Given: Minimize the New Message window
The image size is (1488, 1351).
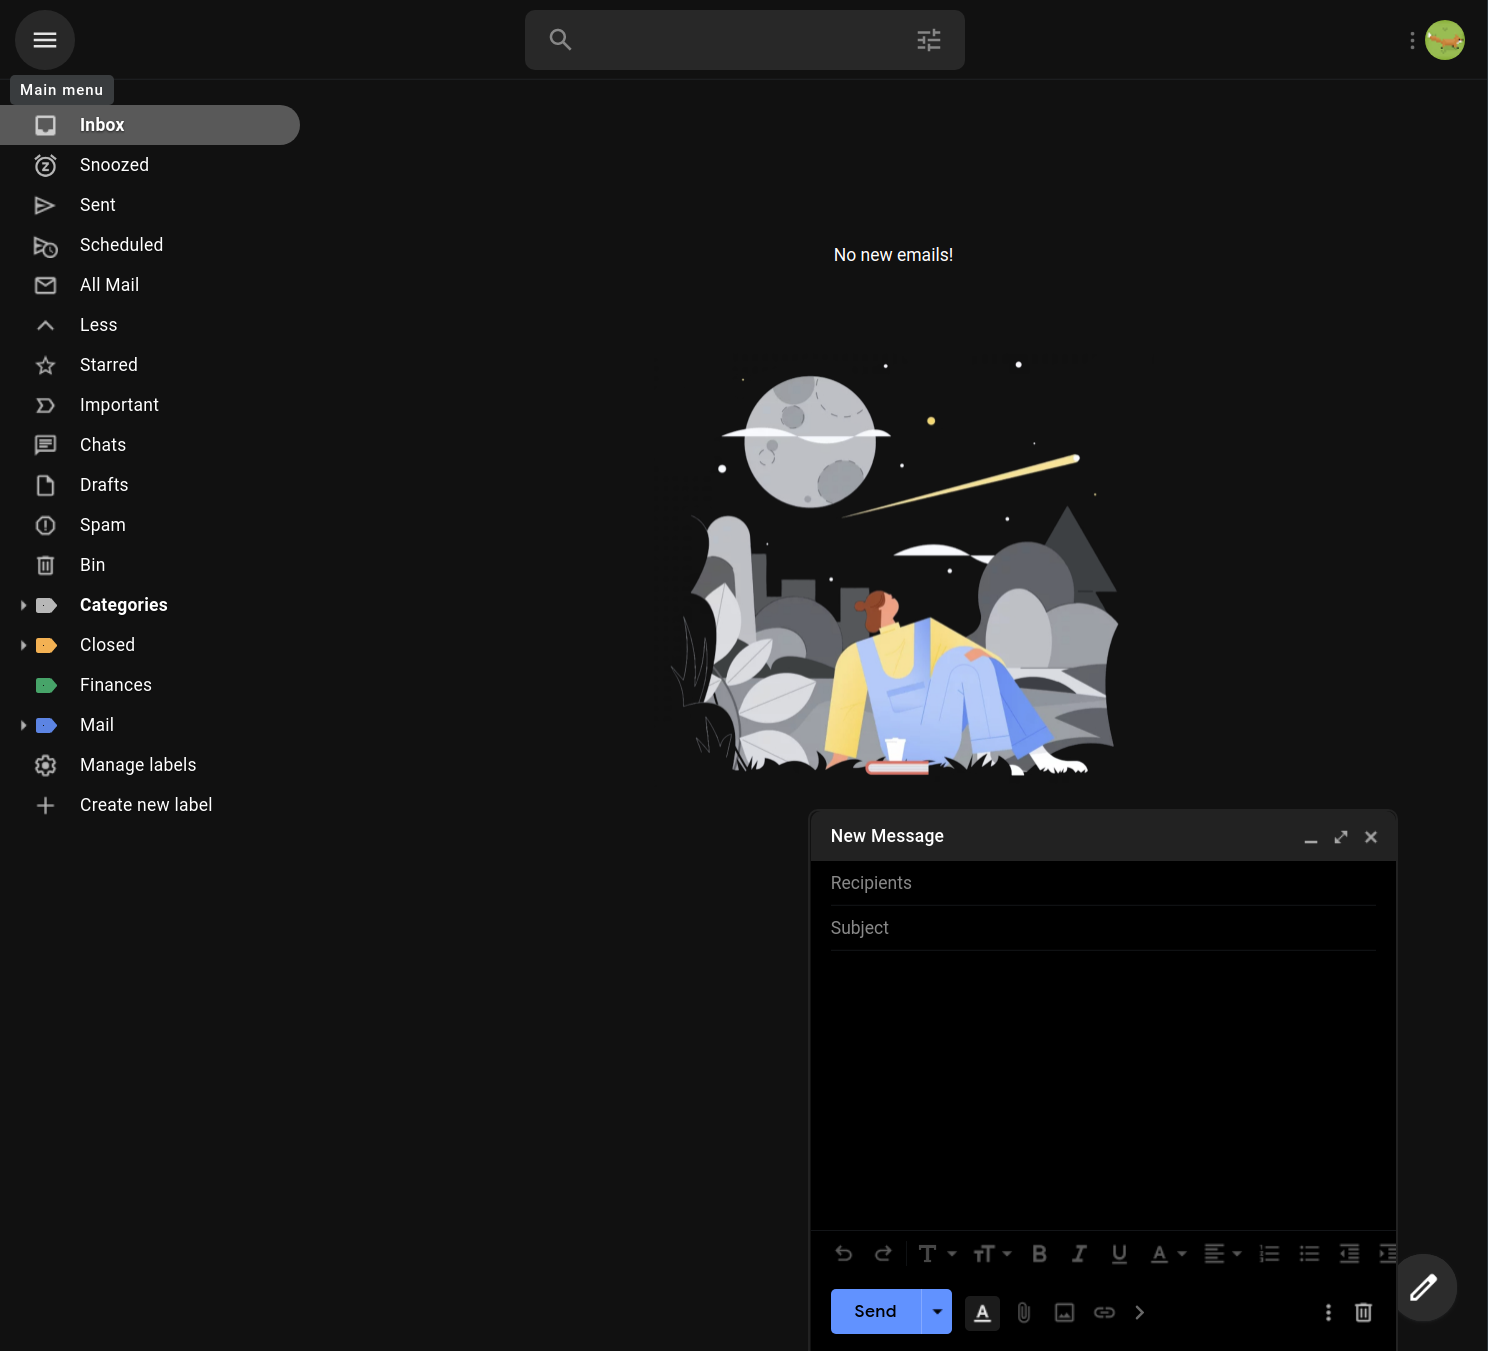Looking at the screenshot, I should [1311, 837].
